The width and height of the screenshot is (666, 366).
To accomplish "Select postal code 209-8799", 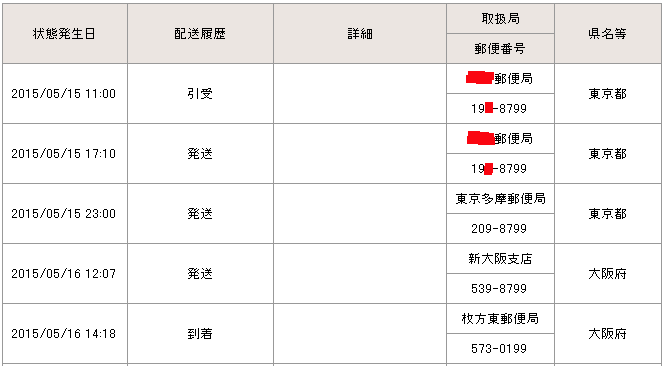I will point(500,229).
